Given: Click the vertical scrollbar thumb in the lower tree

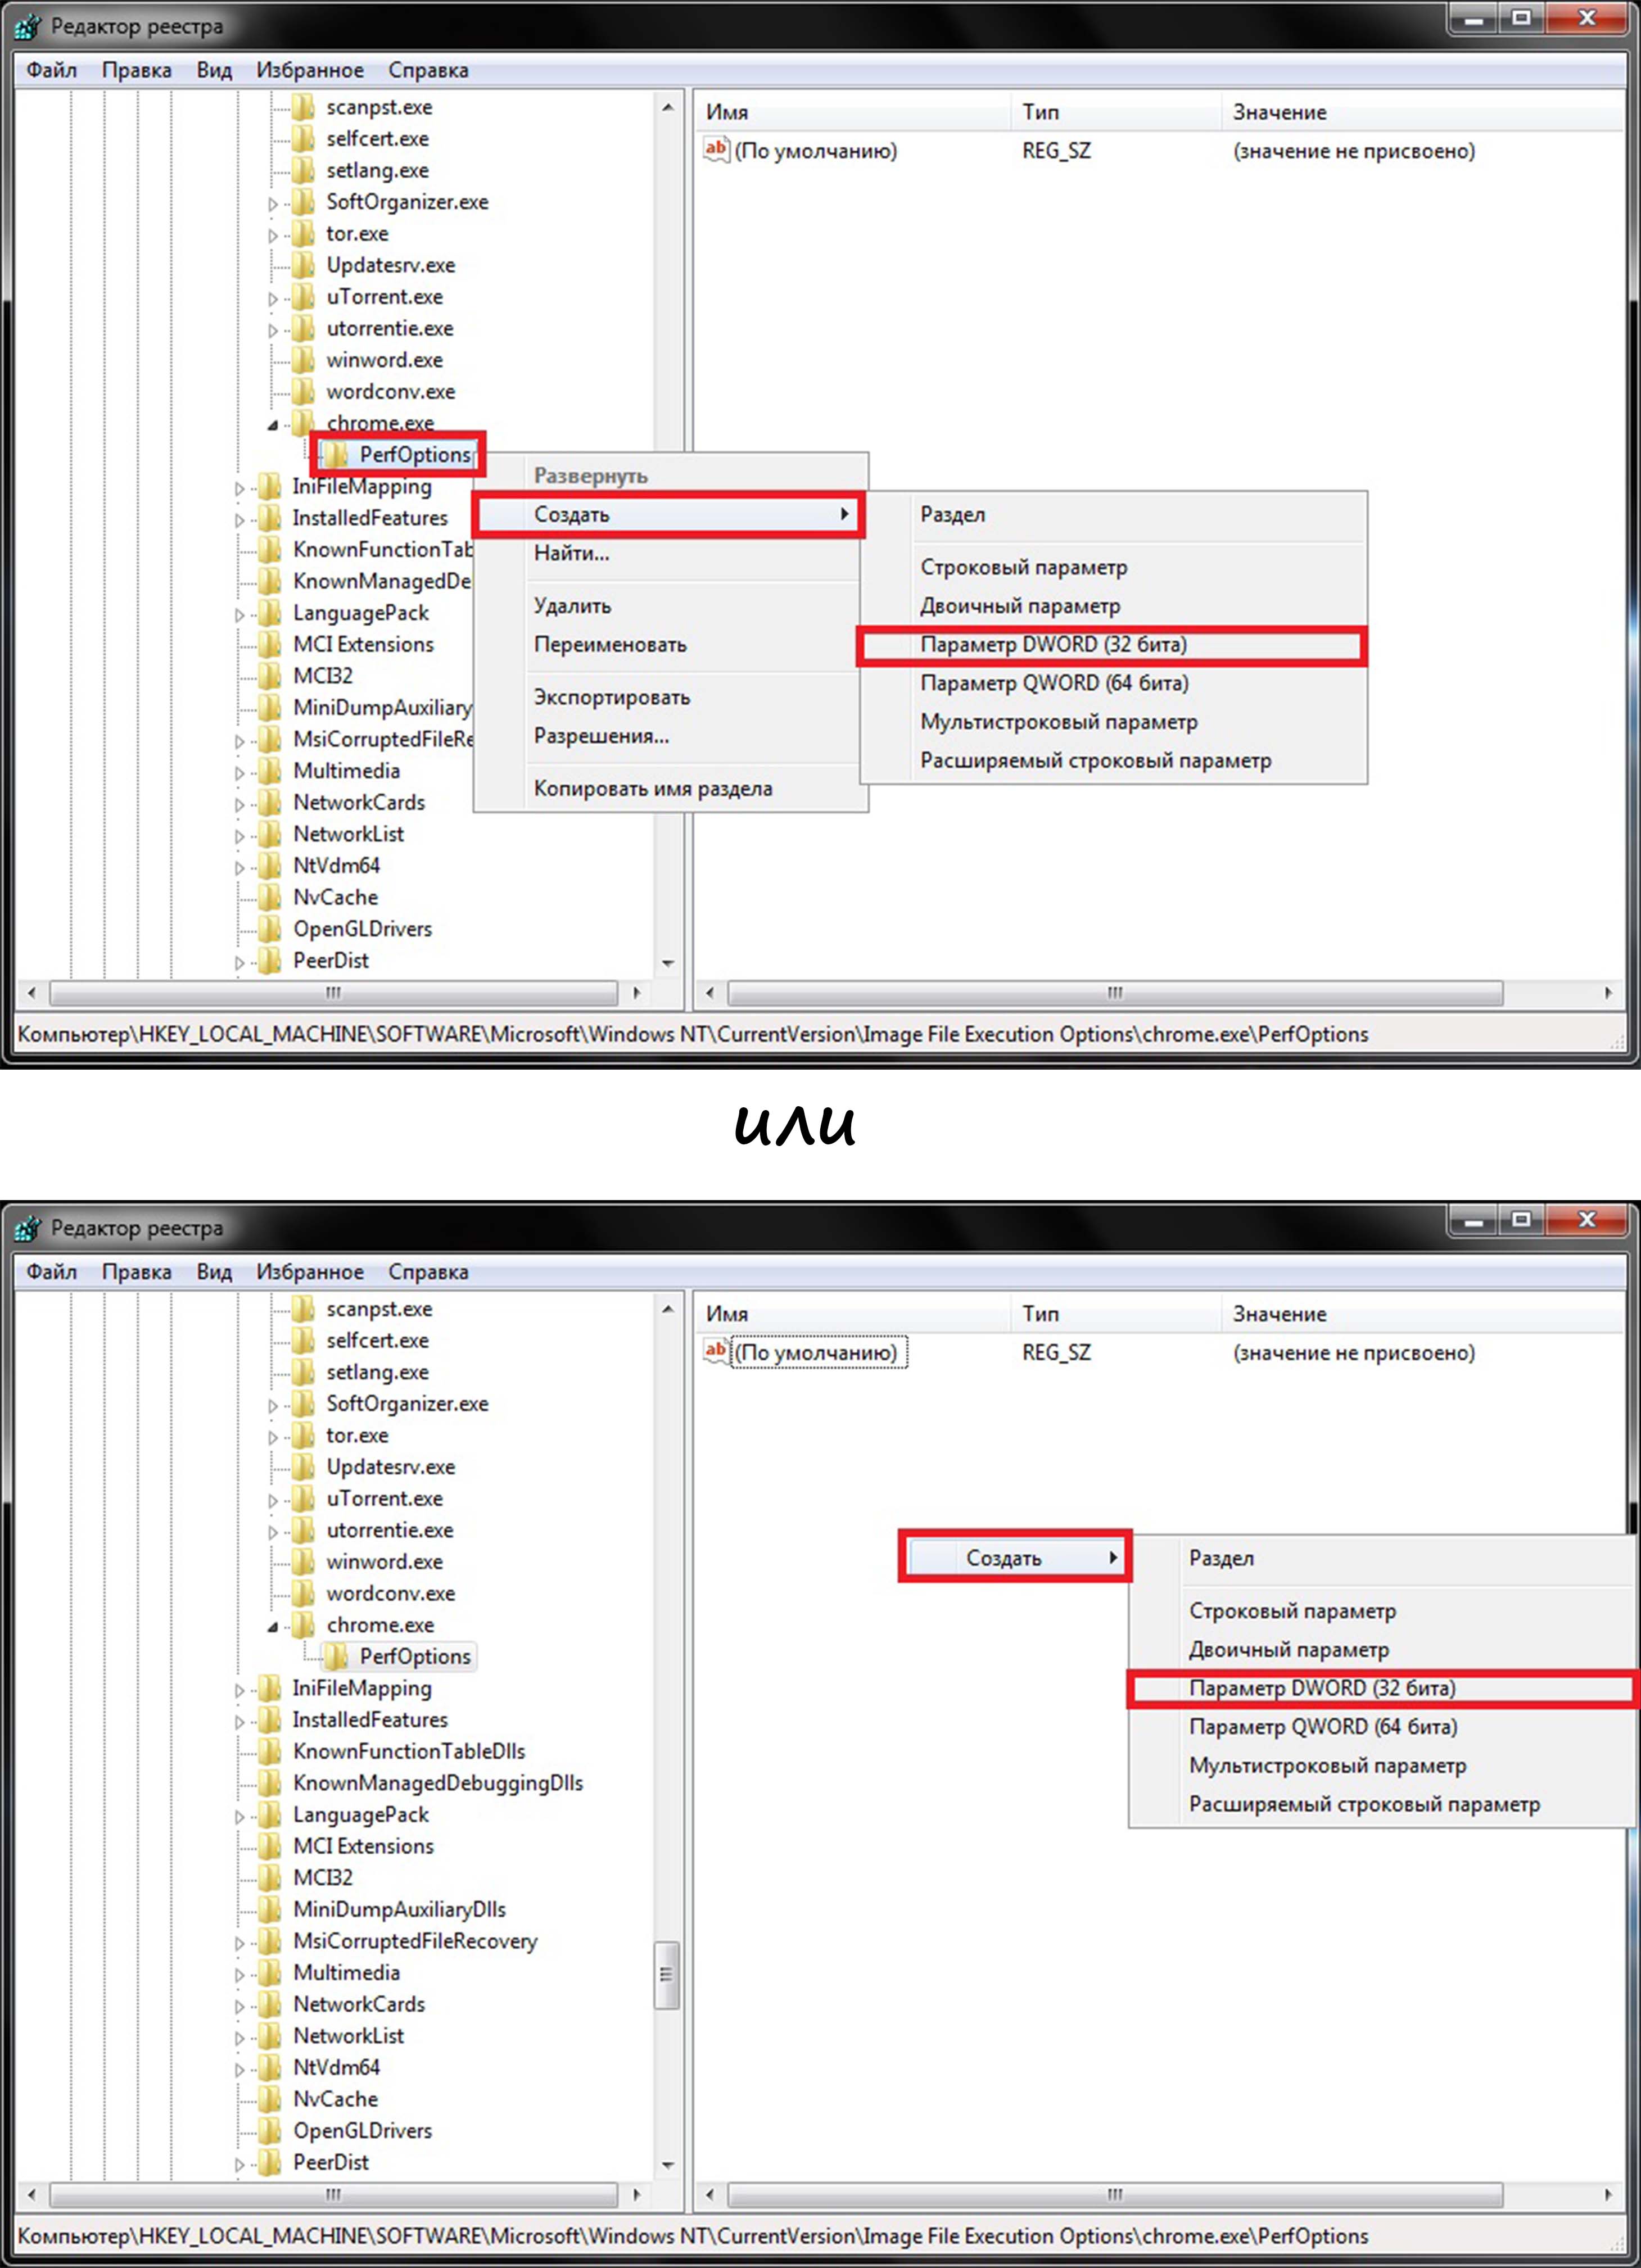Looking at the screenshot, I should tap(666, 1974).
